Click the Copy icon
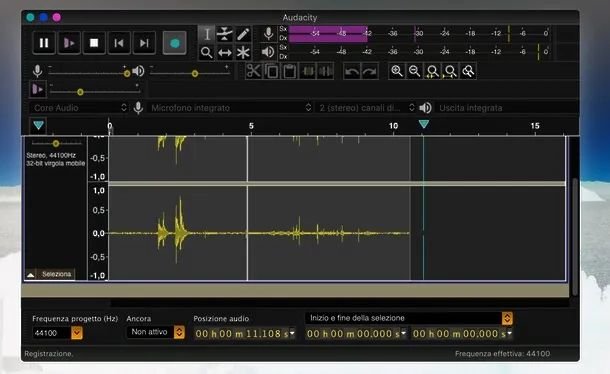 pyautogui.click(x=272, y=71)
